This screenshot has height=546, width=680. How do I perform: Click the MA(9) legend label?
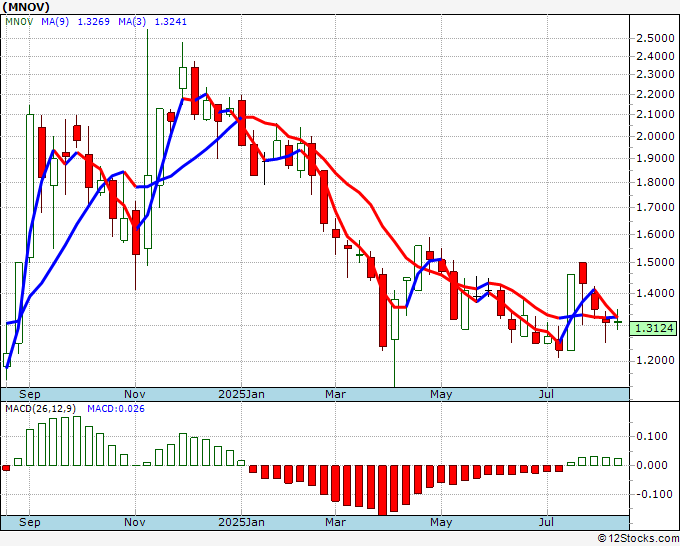click(55, 22)
